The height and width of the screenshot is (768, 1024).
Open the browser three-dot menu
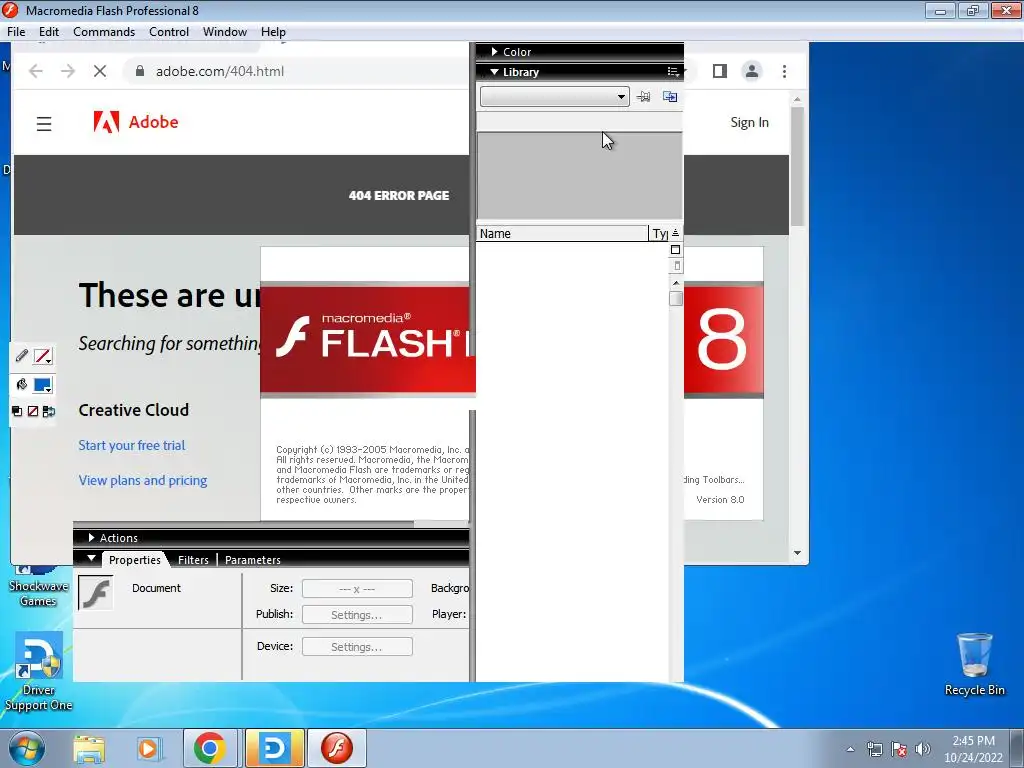(x=784, y=71)
